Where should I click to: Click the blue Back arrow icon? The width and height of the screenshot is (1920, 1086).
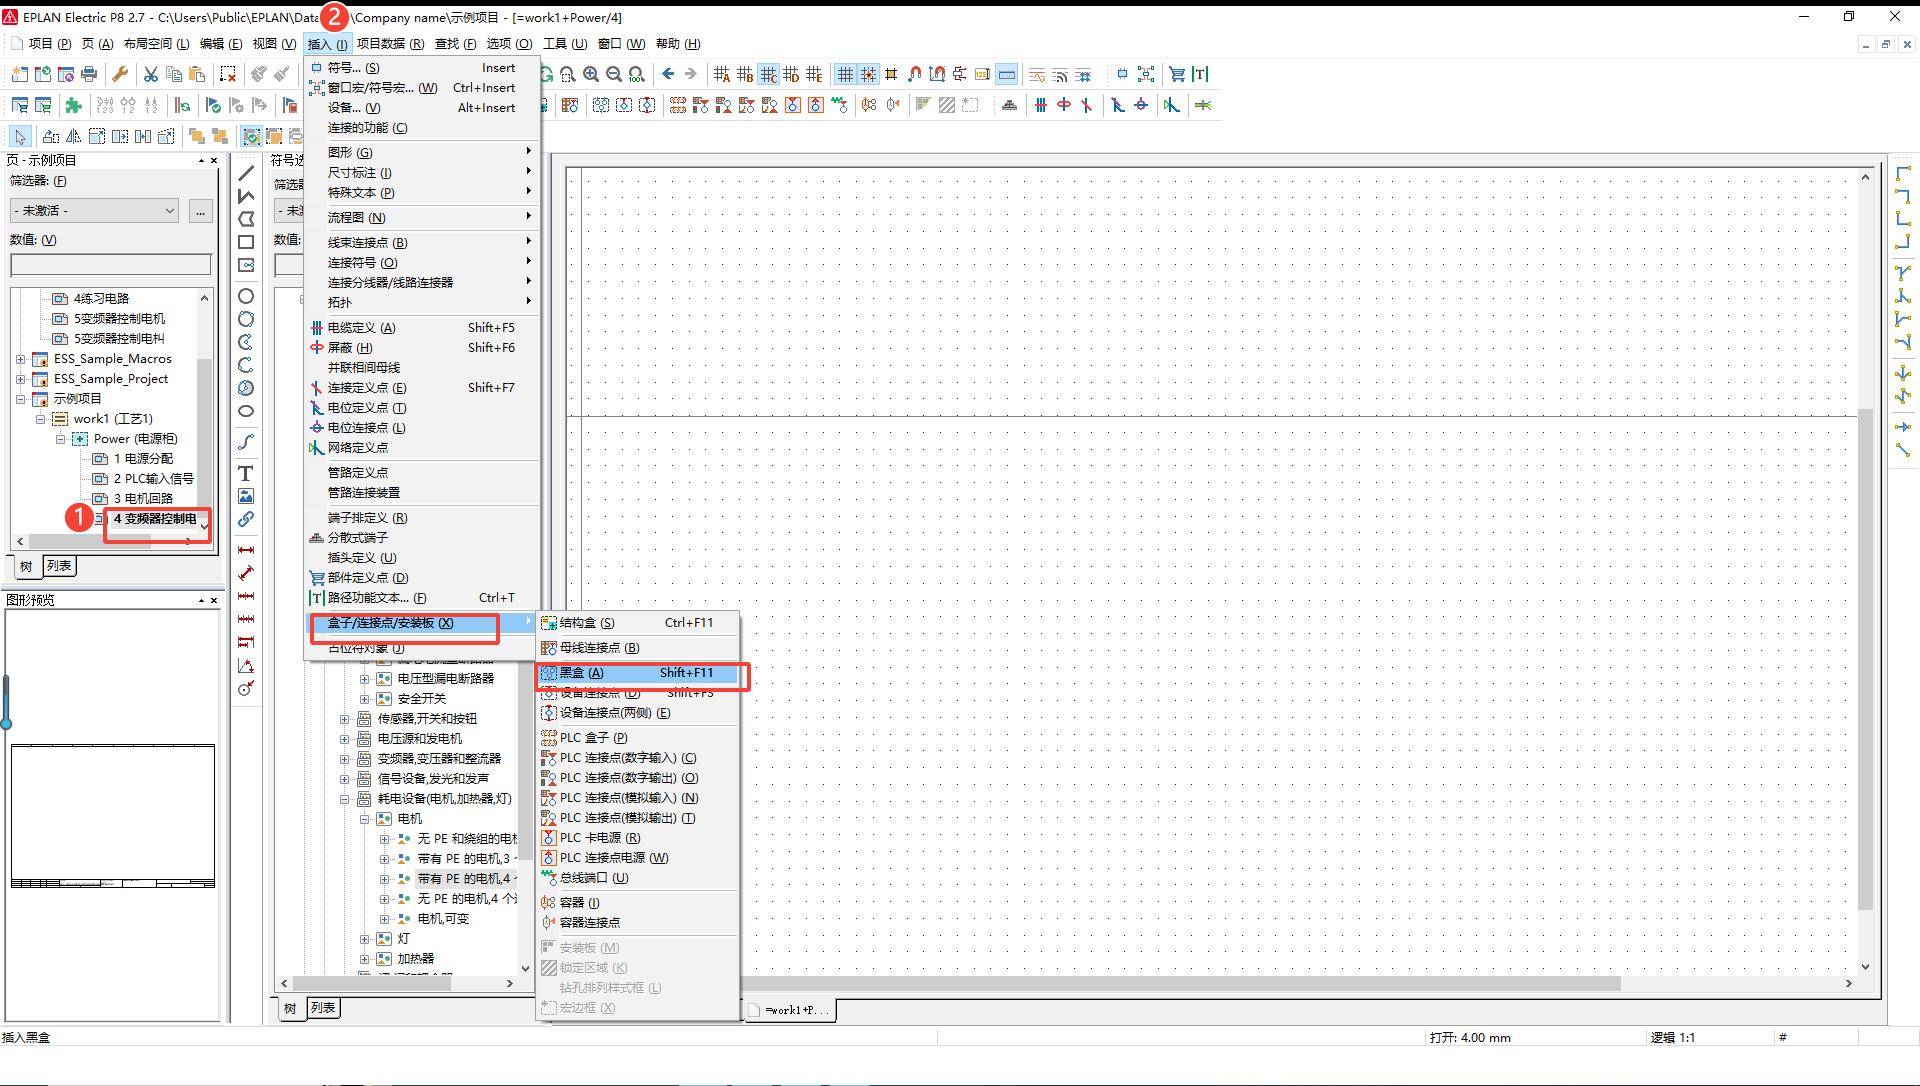click(x=668, y=74)
